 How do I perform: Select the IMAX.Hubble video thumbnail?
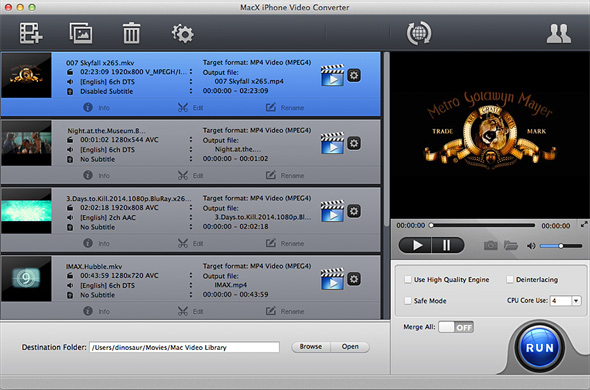26,279
